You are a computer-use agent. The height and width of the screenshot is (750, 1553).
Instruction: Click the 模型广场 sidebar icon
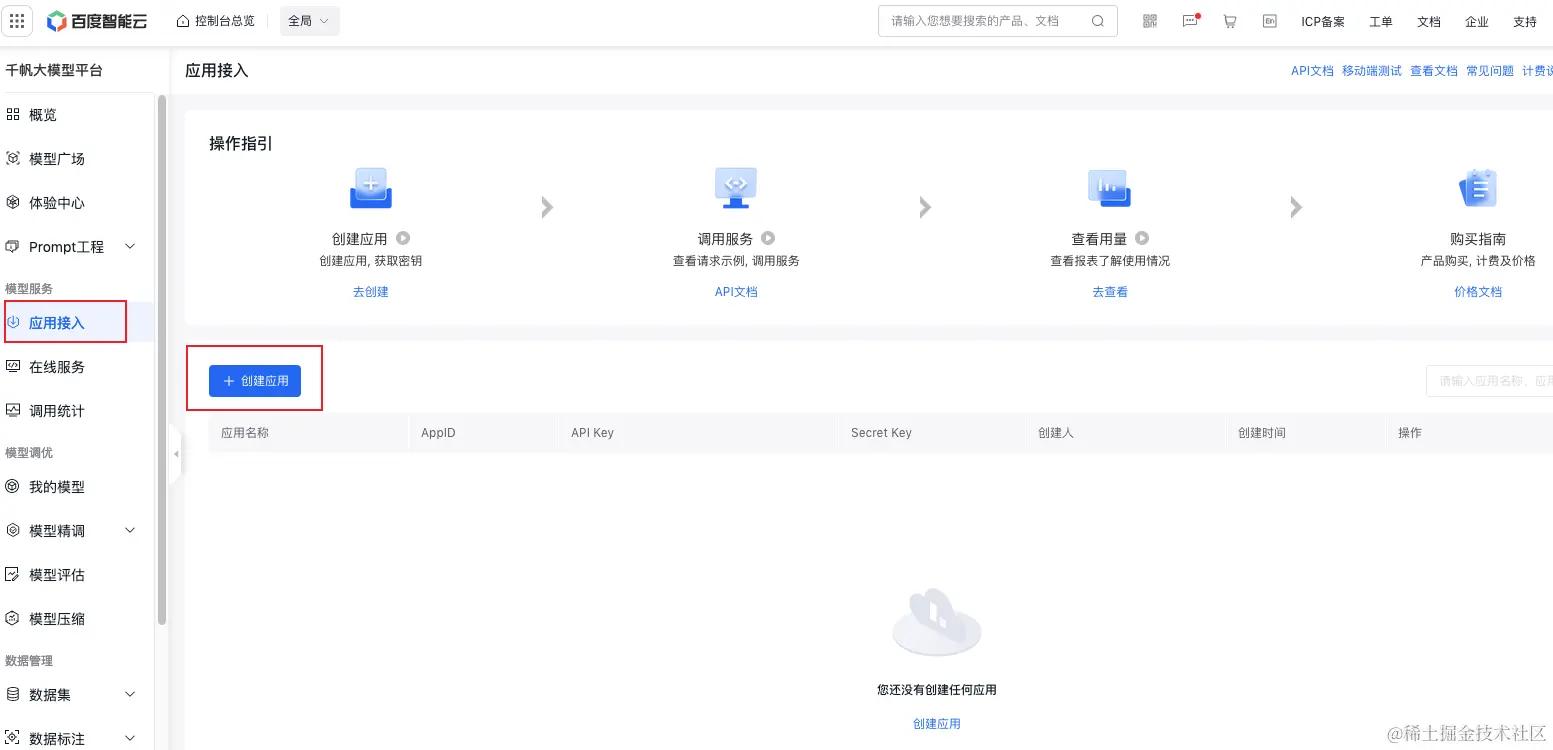point(13,159)
